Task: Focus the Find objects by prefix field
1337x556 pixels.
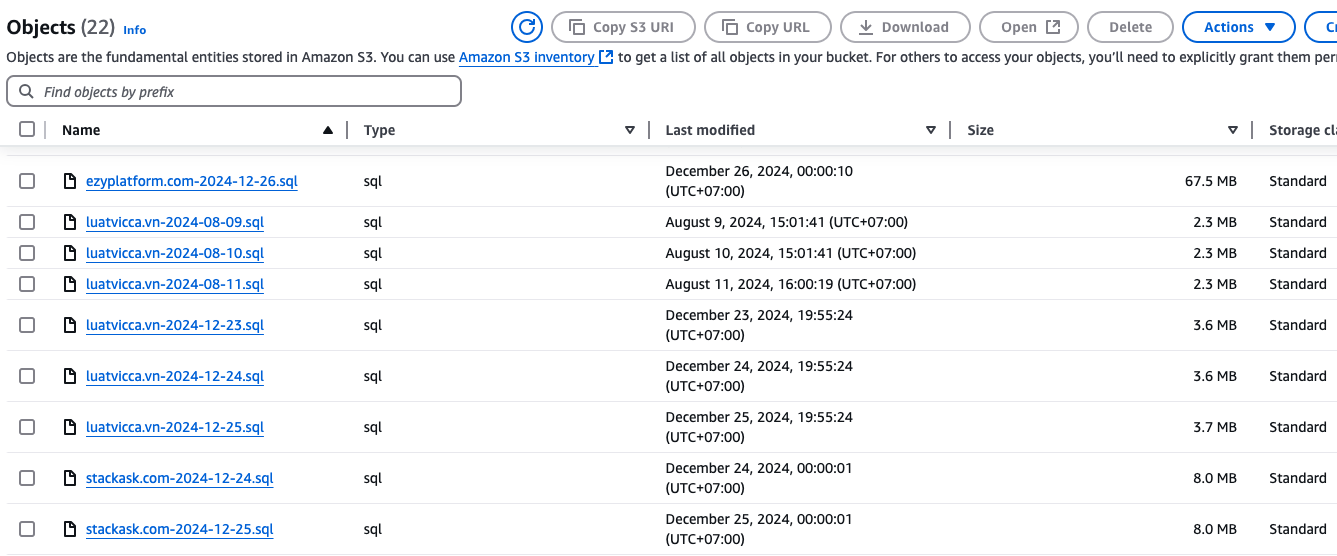Action: click(x=234, y=91)
